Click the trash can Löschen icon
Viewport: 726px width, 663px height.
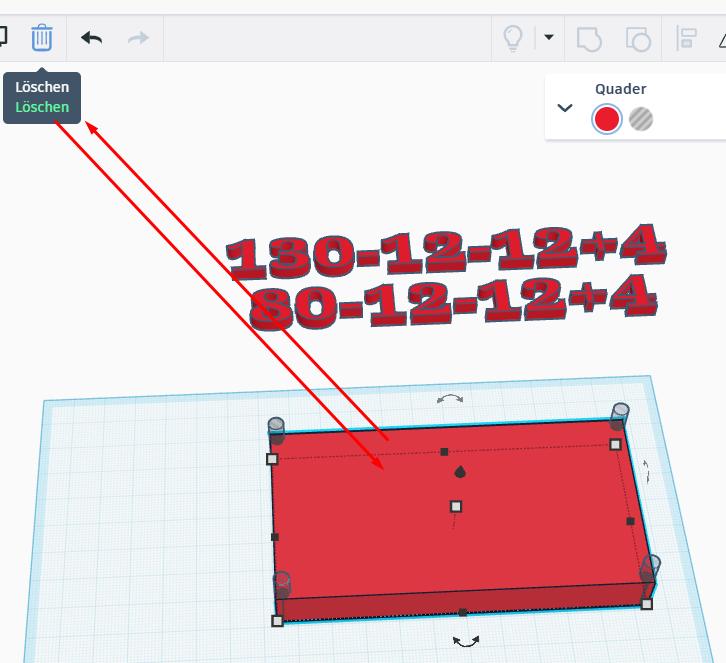click(42, 38)
